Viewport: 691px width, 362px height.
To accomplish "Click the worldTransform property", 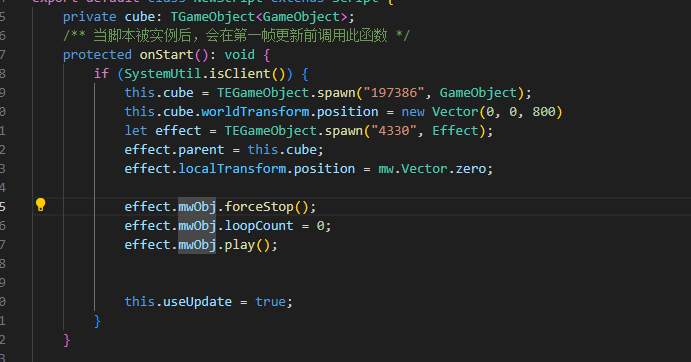I will tap(255, 112).
